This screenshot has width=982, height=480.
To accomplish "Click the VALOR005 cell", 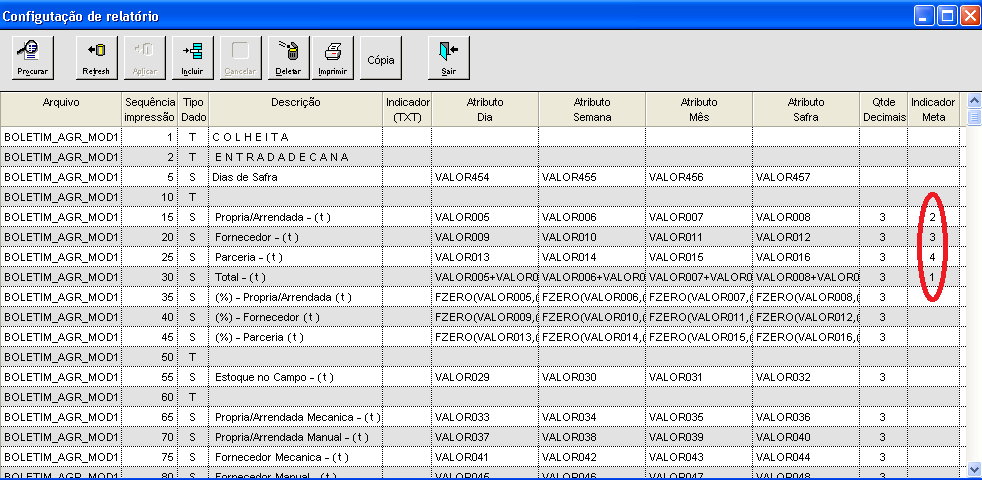I will [x=485, y=217].
